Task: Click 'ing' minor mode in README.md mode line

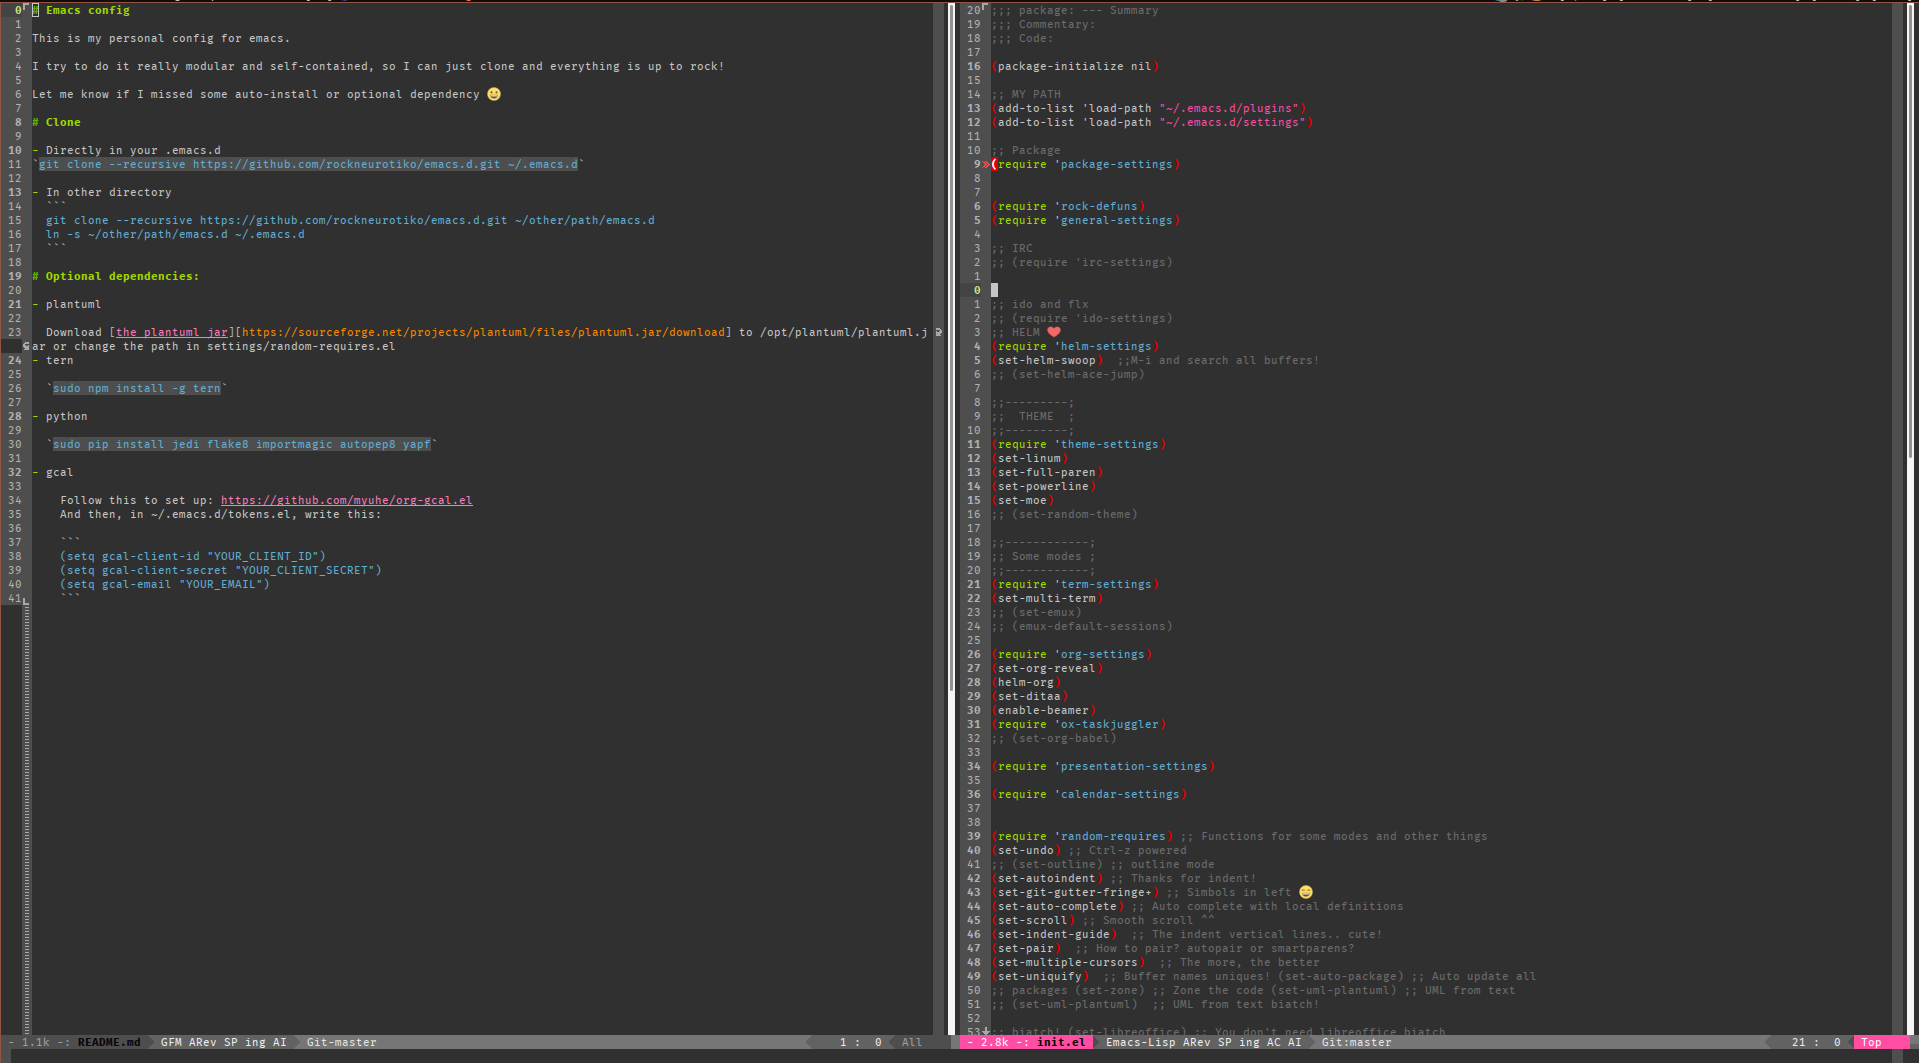Action: (255, 1042)
